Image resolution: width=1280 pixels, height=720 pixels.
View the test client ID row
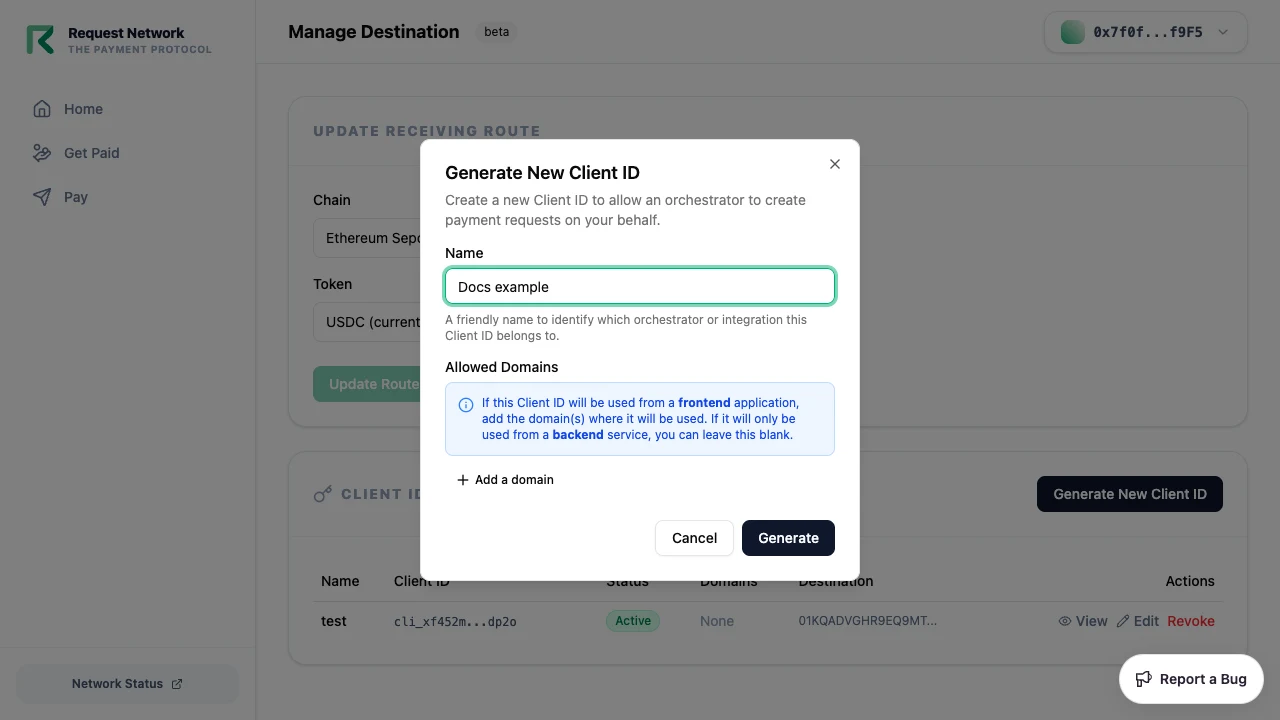click(x=1083, y=621)
